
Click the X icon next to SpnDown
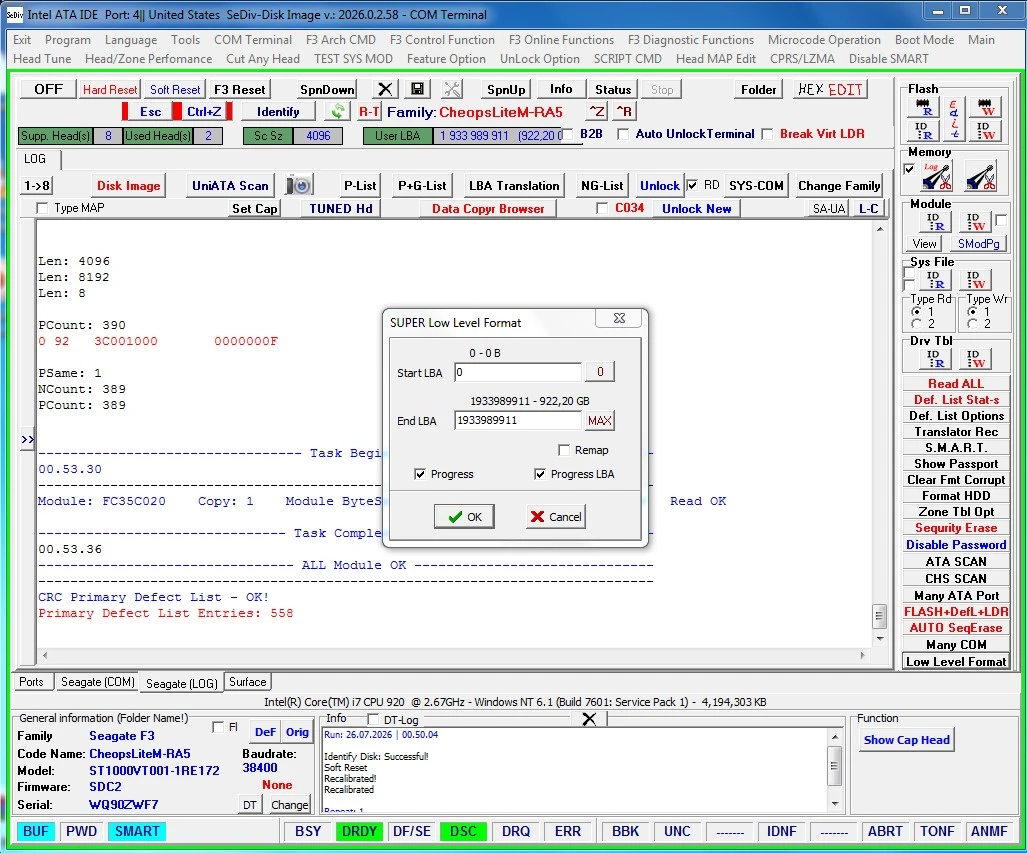385,89
